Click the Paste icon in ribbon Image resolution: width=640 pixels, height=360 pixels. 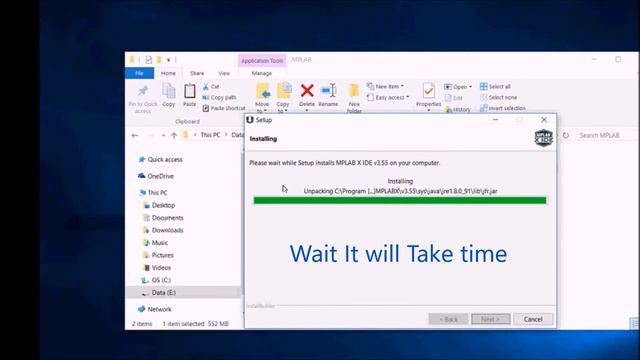point(189,91)
